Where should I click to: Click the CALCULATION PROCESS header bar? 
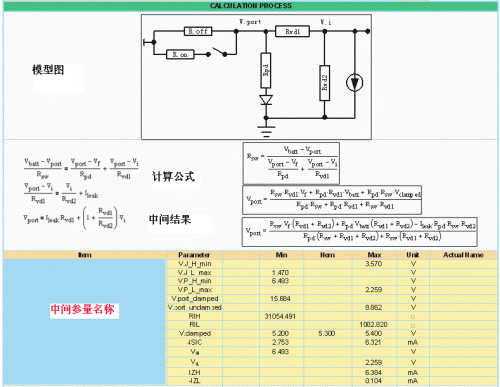tap(250, 6)
